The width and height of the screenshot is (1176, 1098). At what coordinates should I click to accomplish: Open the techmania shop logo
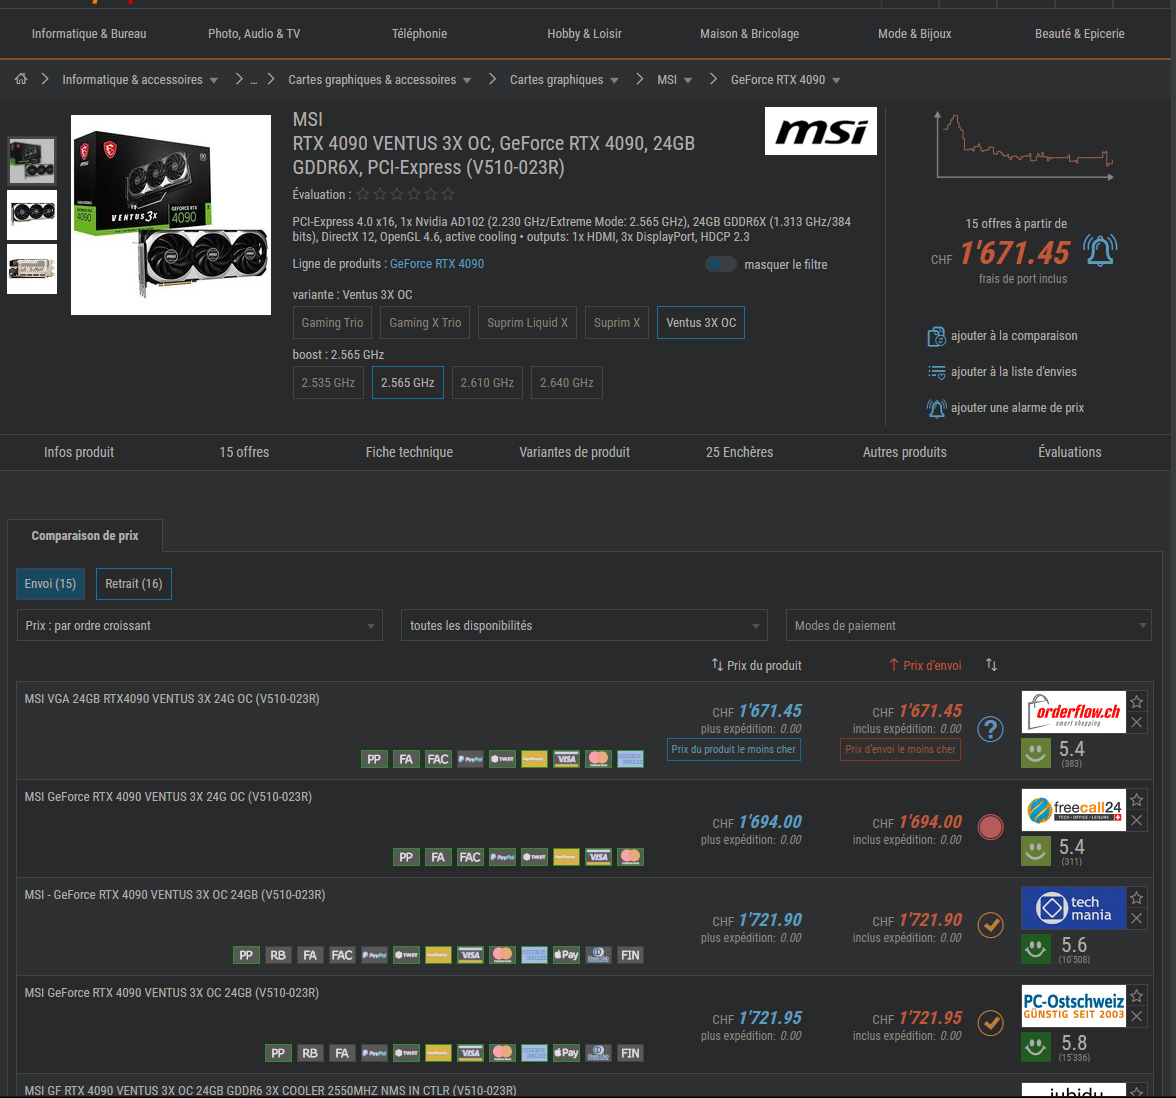pos(1073,908)
